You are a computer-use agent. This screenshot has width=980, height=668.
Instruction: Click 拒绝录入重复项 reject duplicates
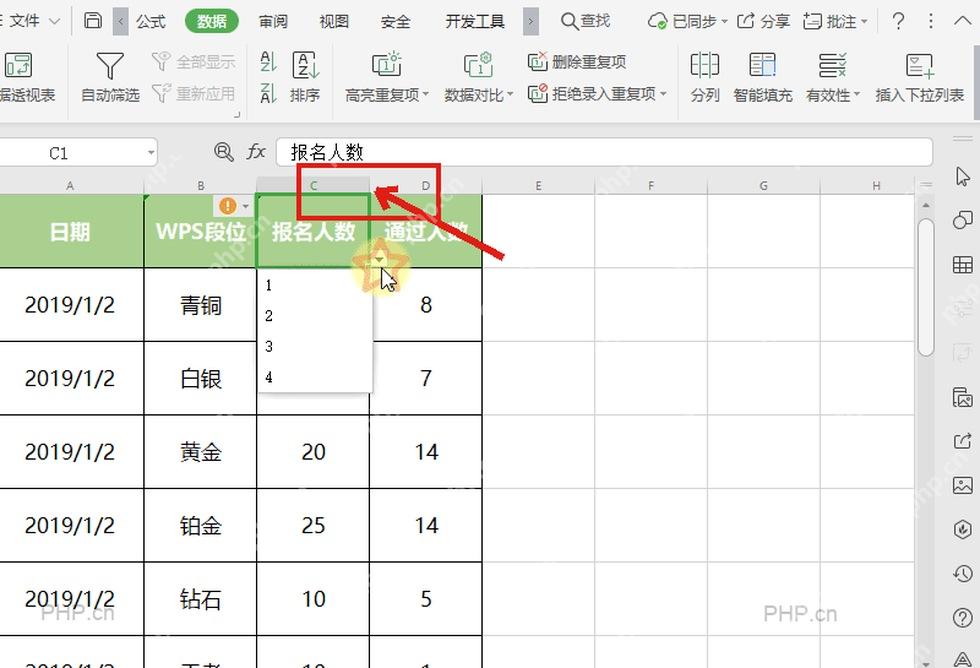click(x=591, y=94)
